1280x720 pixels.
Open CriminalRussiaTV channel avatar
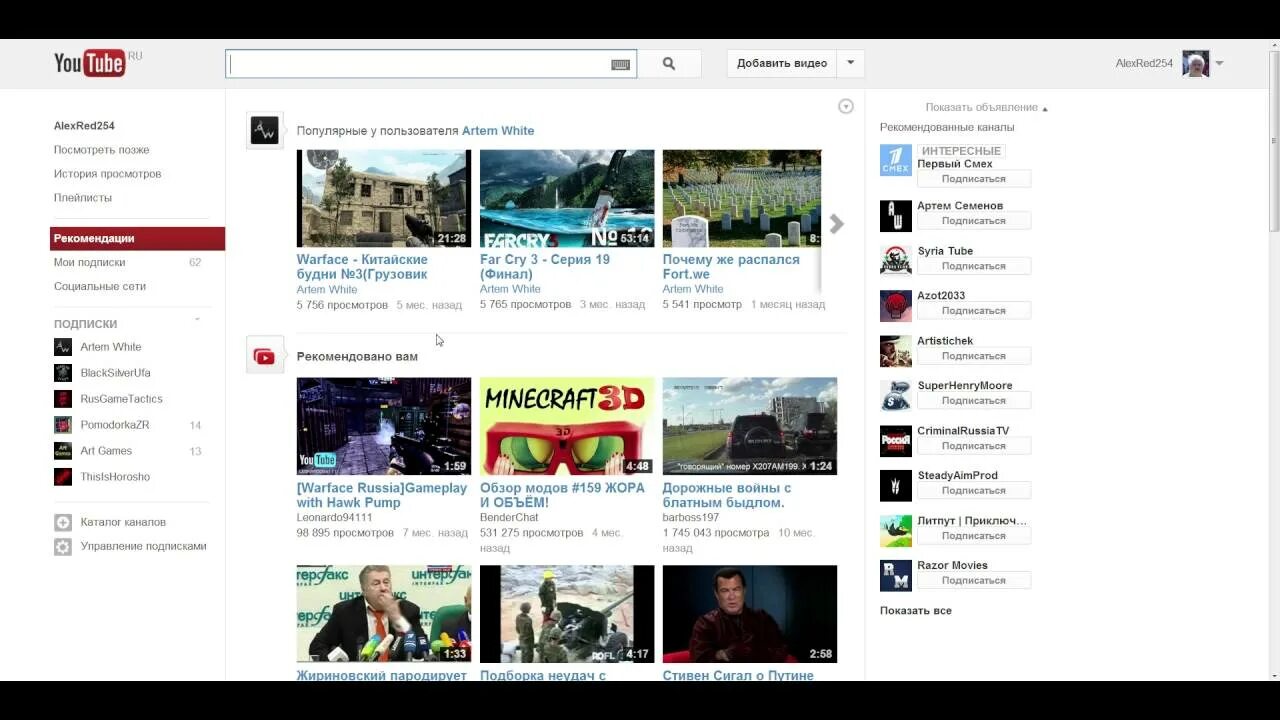896,440
